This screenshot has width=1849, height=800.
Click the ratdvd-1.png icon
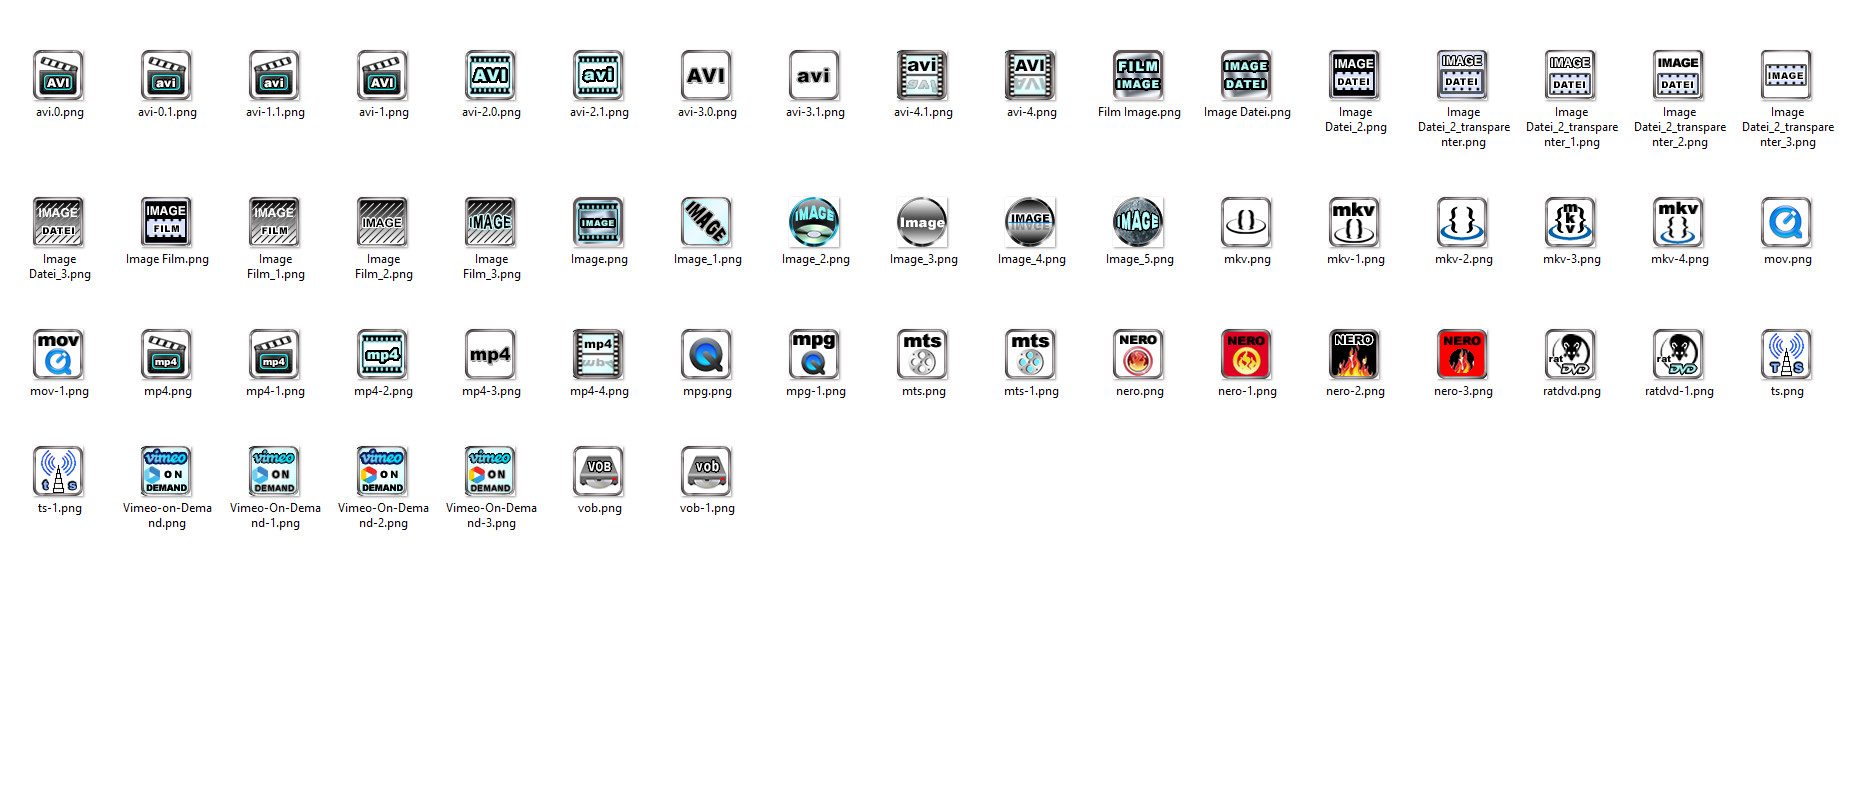(1679, 354)
